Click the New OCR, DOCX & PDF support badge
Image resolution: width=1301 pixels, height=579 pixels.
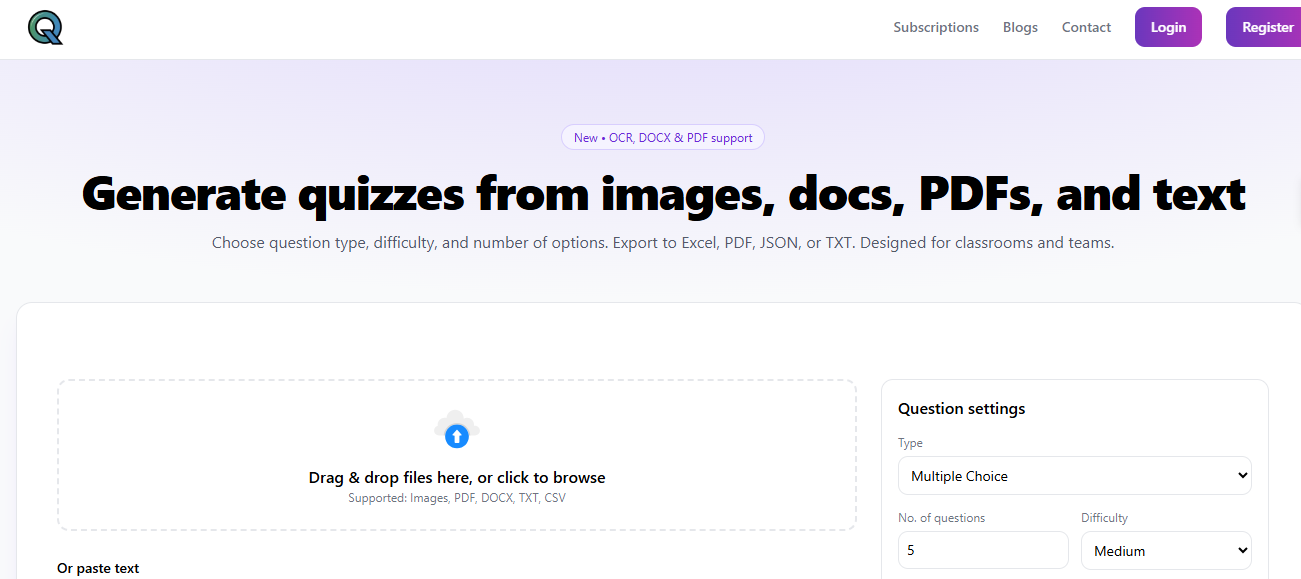coord(663,137)
